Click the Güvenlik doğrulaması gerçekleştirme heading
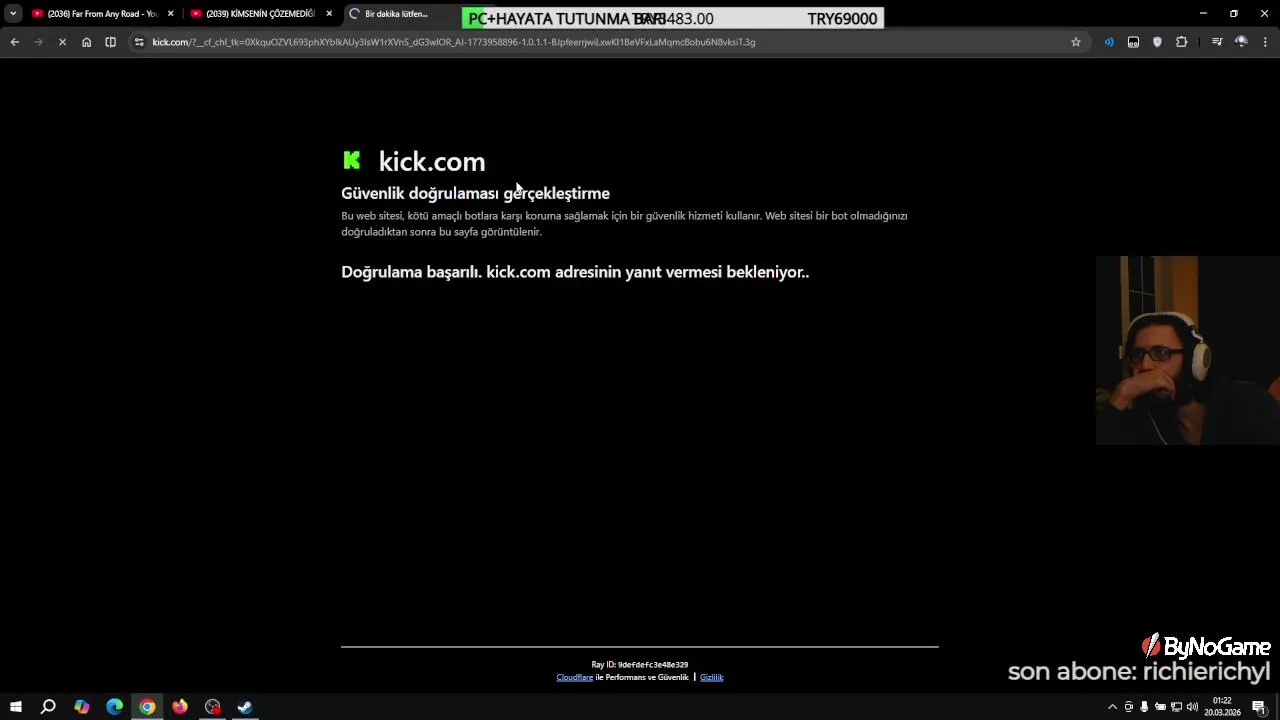The image size is (1280, 720). click(x=475, y=193)
